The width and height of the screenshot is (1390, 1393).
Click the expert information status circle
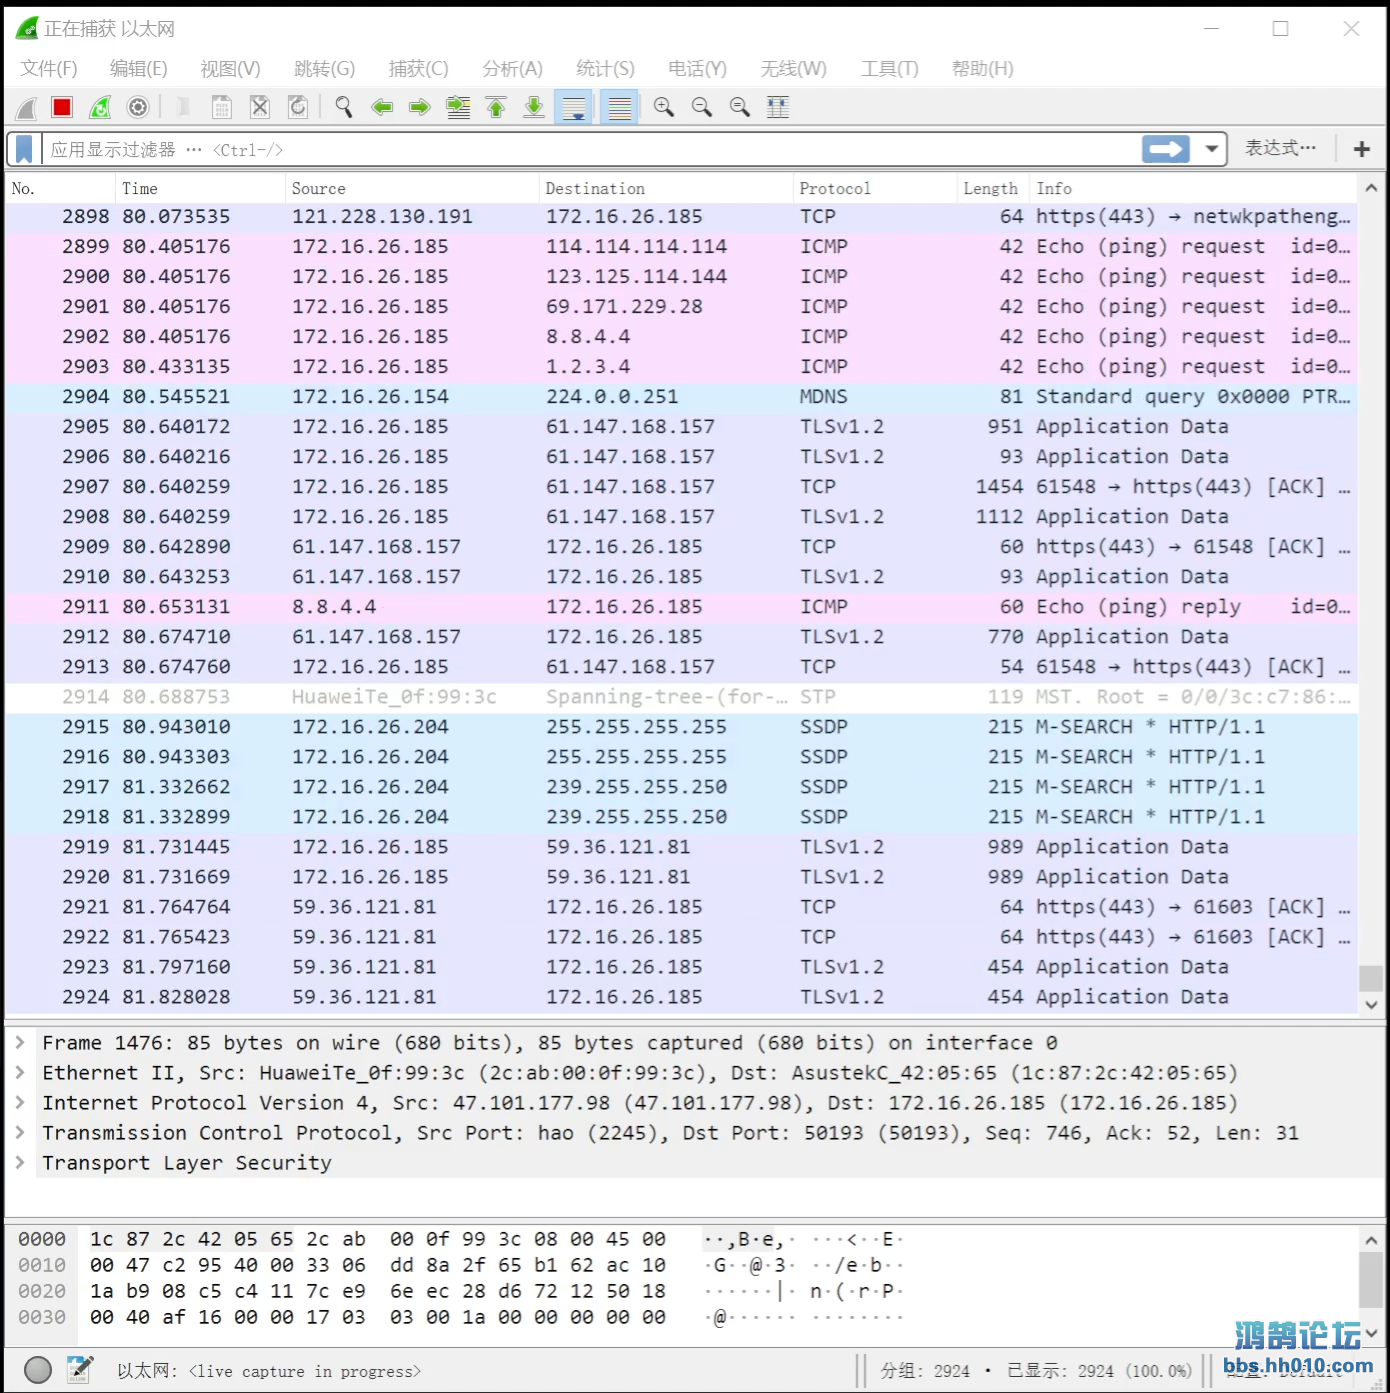[37, 1370]
